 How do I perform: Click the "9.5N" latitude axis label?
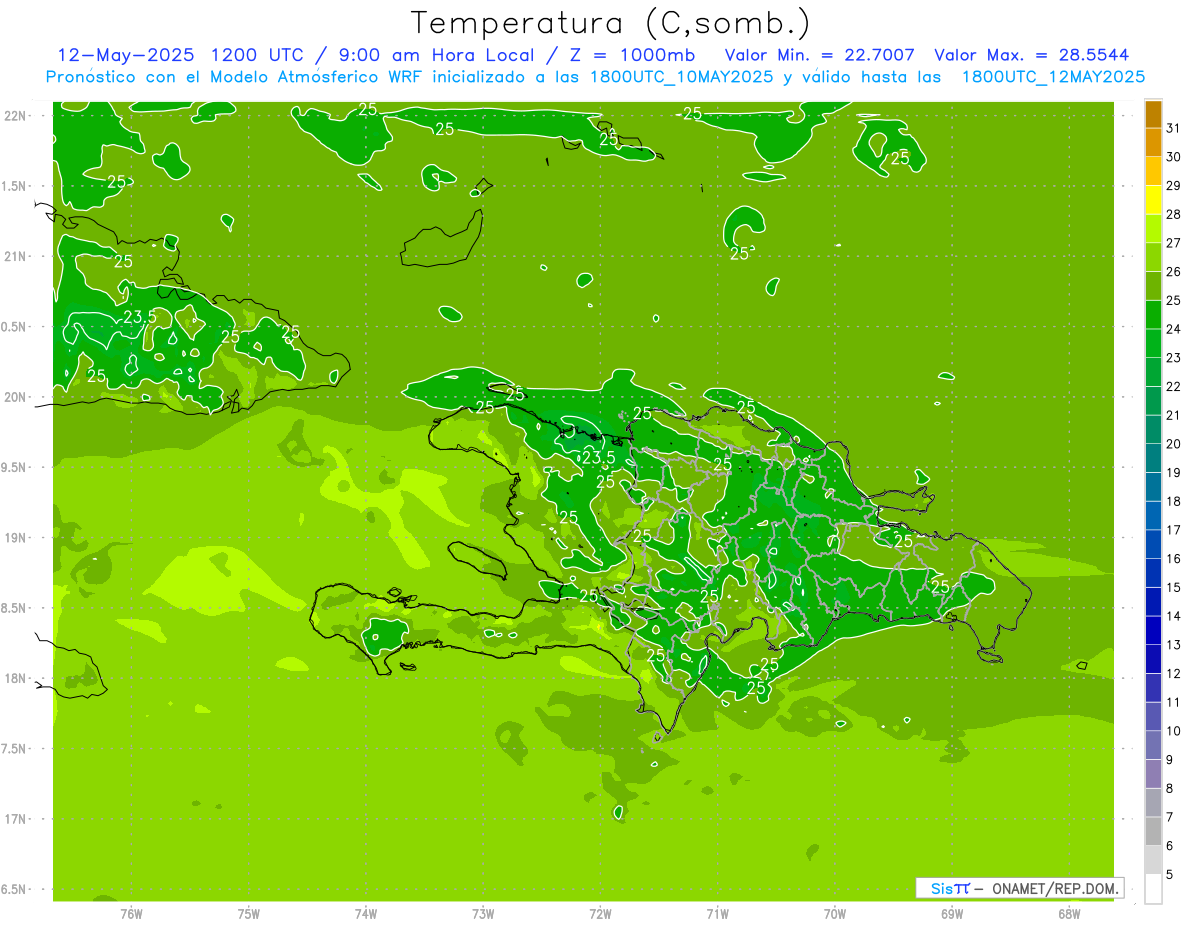pyautogui.click(x=15, y=467)
